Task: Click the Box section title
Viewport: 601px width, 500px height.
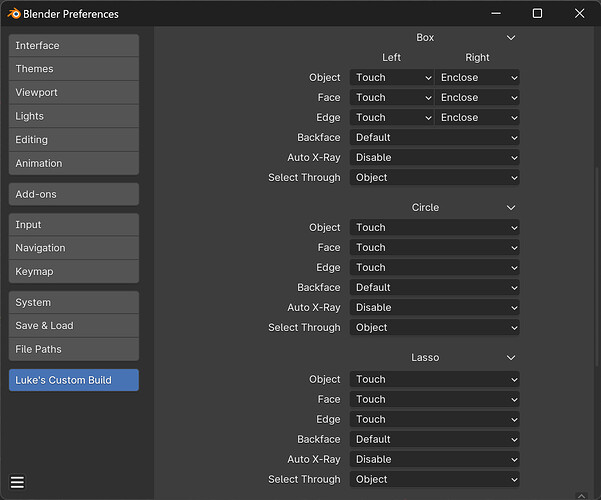Action: [x=425, y=38]
